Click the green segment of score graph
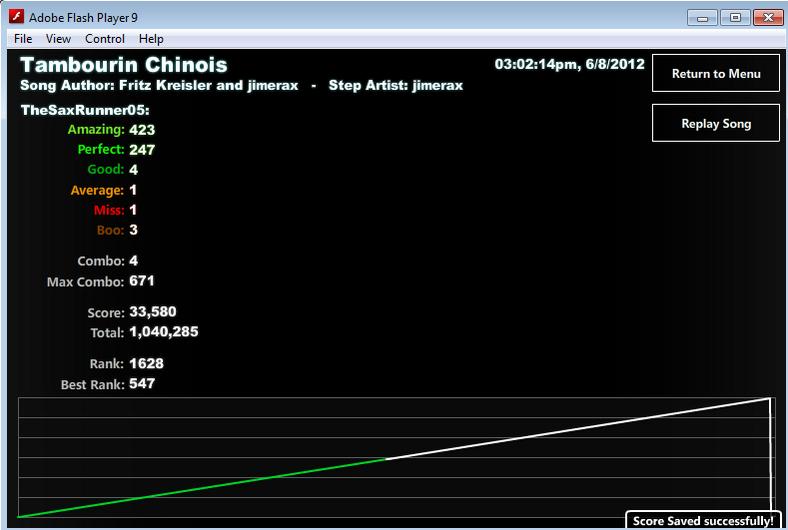 click(201, 488)
